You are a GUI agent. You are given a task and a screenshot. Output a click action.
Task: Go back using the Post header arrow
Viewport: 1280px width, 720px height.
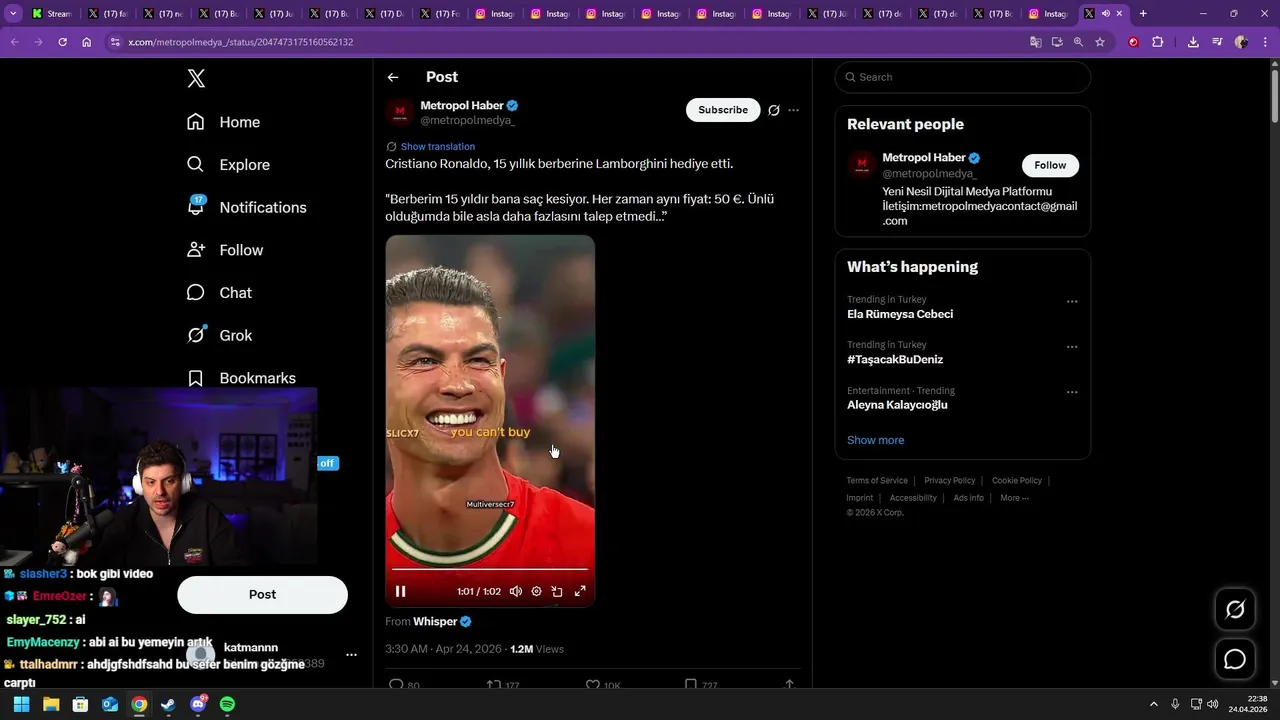pos(393,77)
